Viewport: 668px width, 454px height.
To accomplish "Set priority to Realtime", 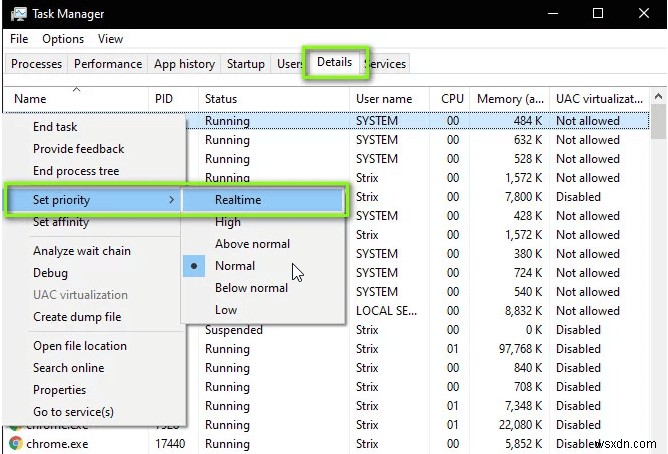I will (263, 200).
